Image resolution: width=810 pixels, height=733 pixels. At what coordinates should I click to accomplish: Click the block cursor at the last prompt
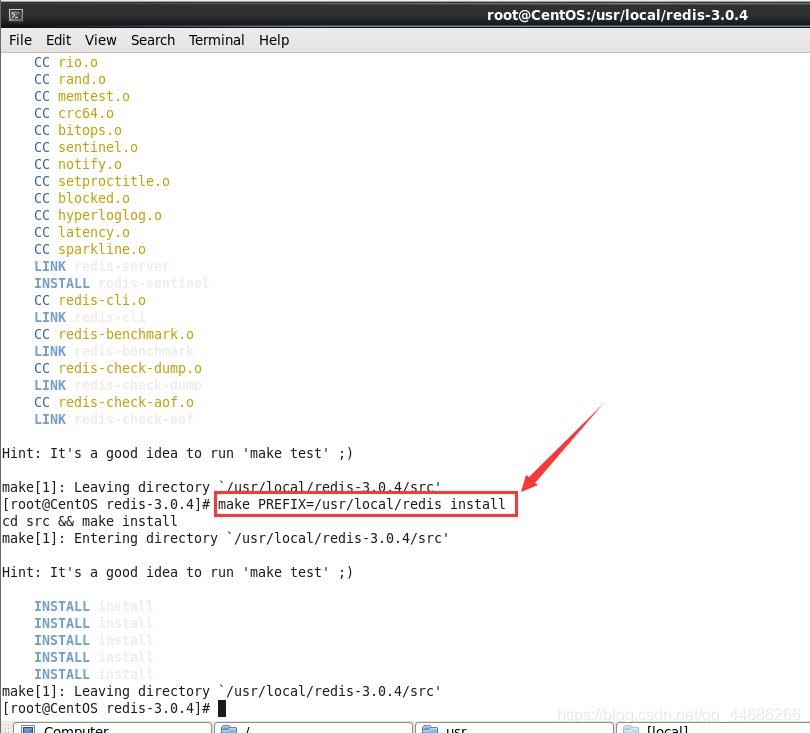(x=222, y=709)
